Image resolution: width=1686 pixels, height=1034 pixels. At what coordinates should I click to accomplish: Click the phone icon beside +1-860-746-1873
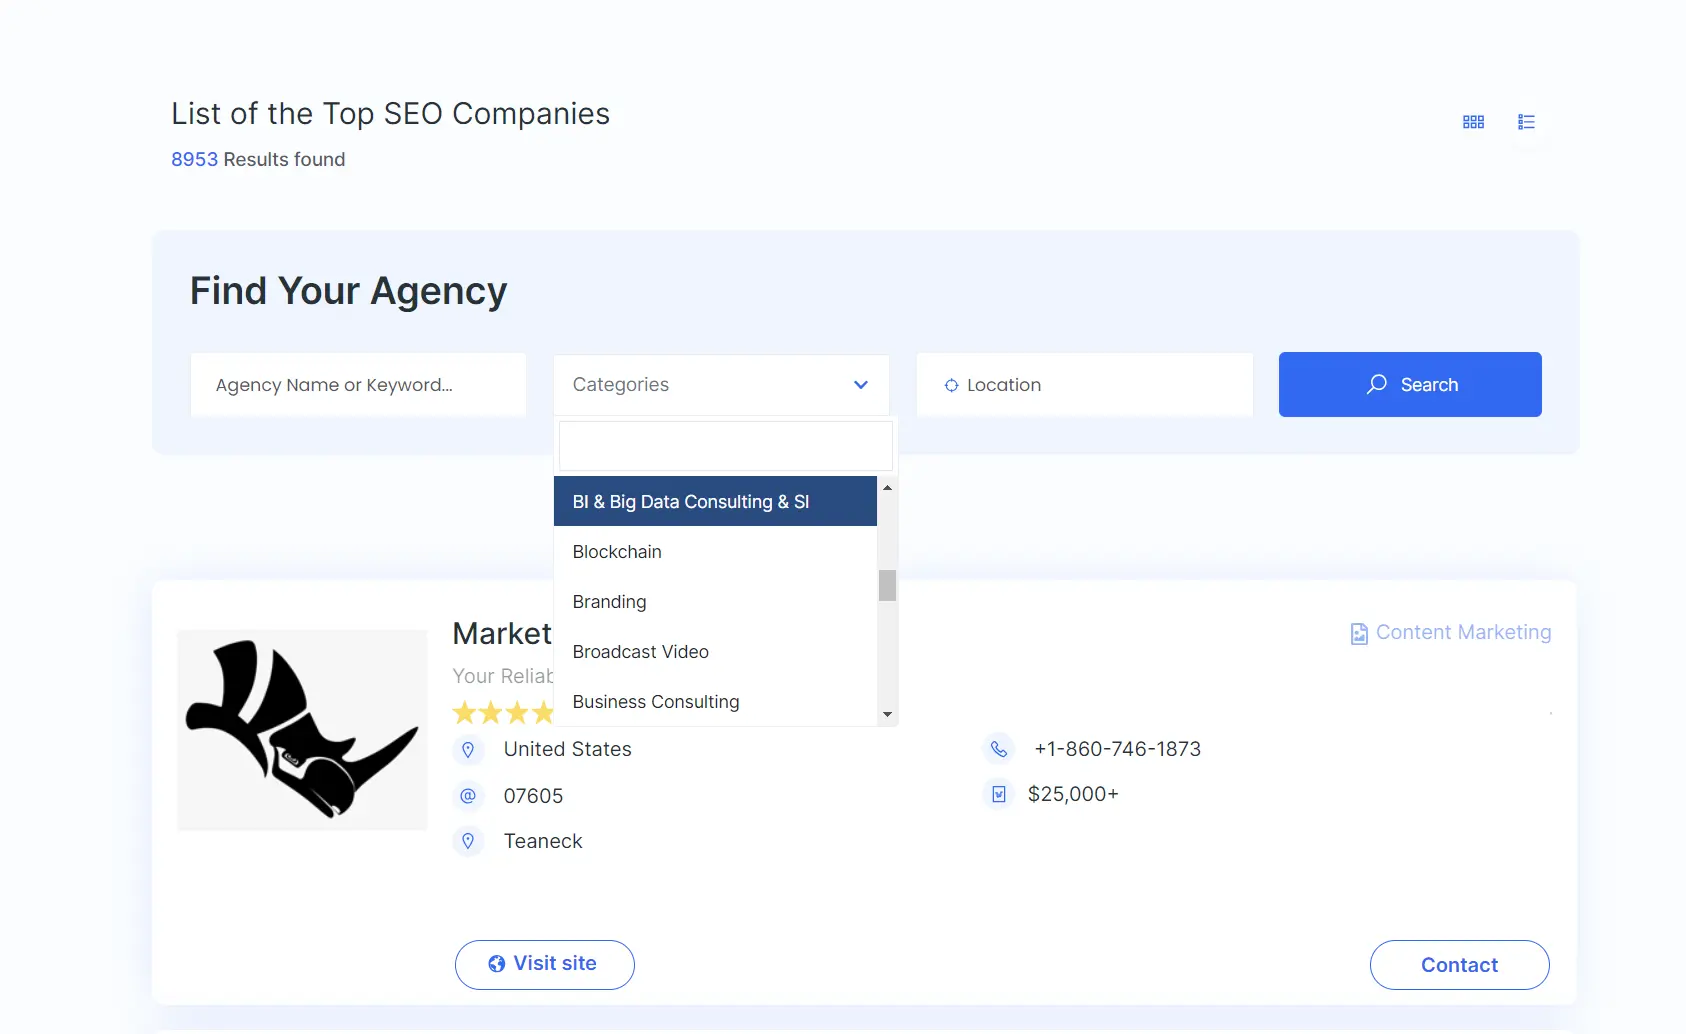[999, 749]
